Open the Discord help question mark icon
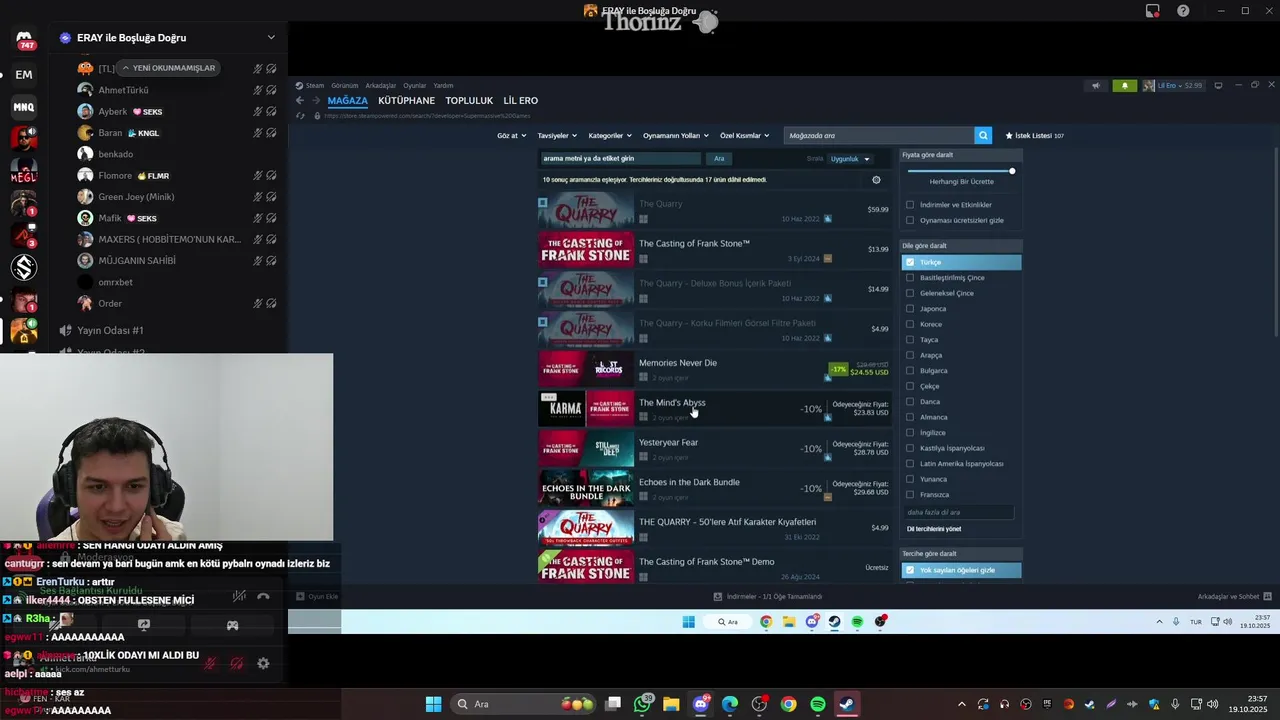 click(1184, 11)
